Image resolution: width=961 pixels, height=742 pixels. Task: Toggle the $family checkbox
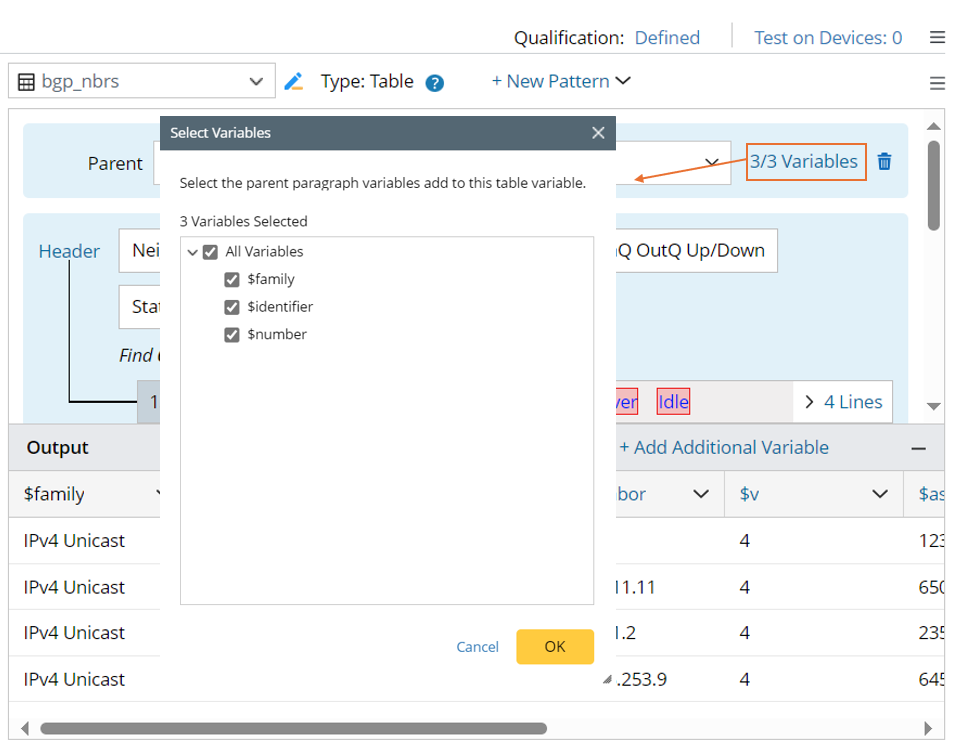pyautogui.click(x=232, y=280)
